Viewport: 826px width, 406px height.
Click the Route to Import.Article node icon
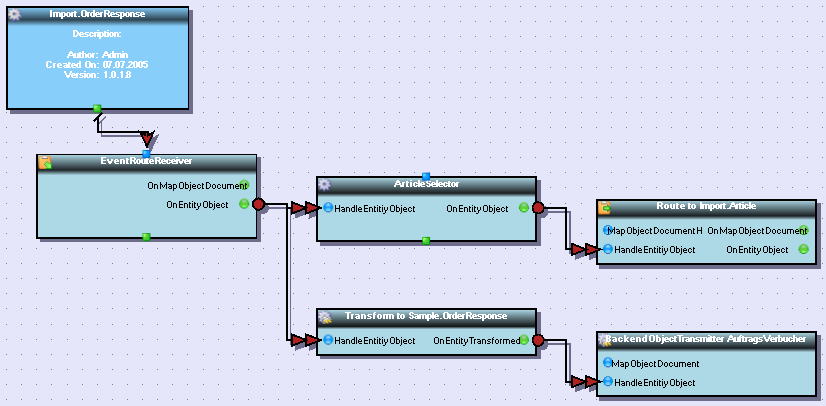pyautogui.click(x=605, y=208)
